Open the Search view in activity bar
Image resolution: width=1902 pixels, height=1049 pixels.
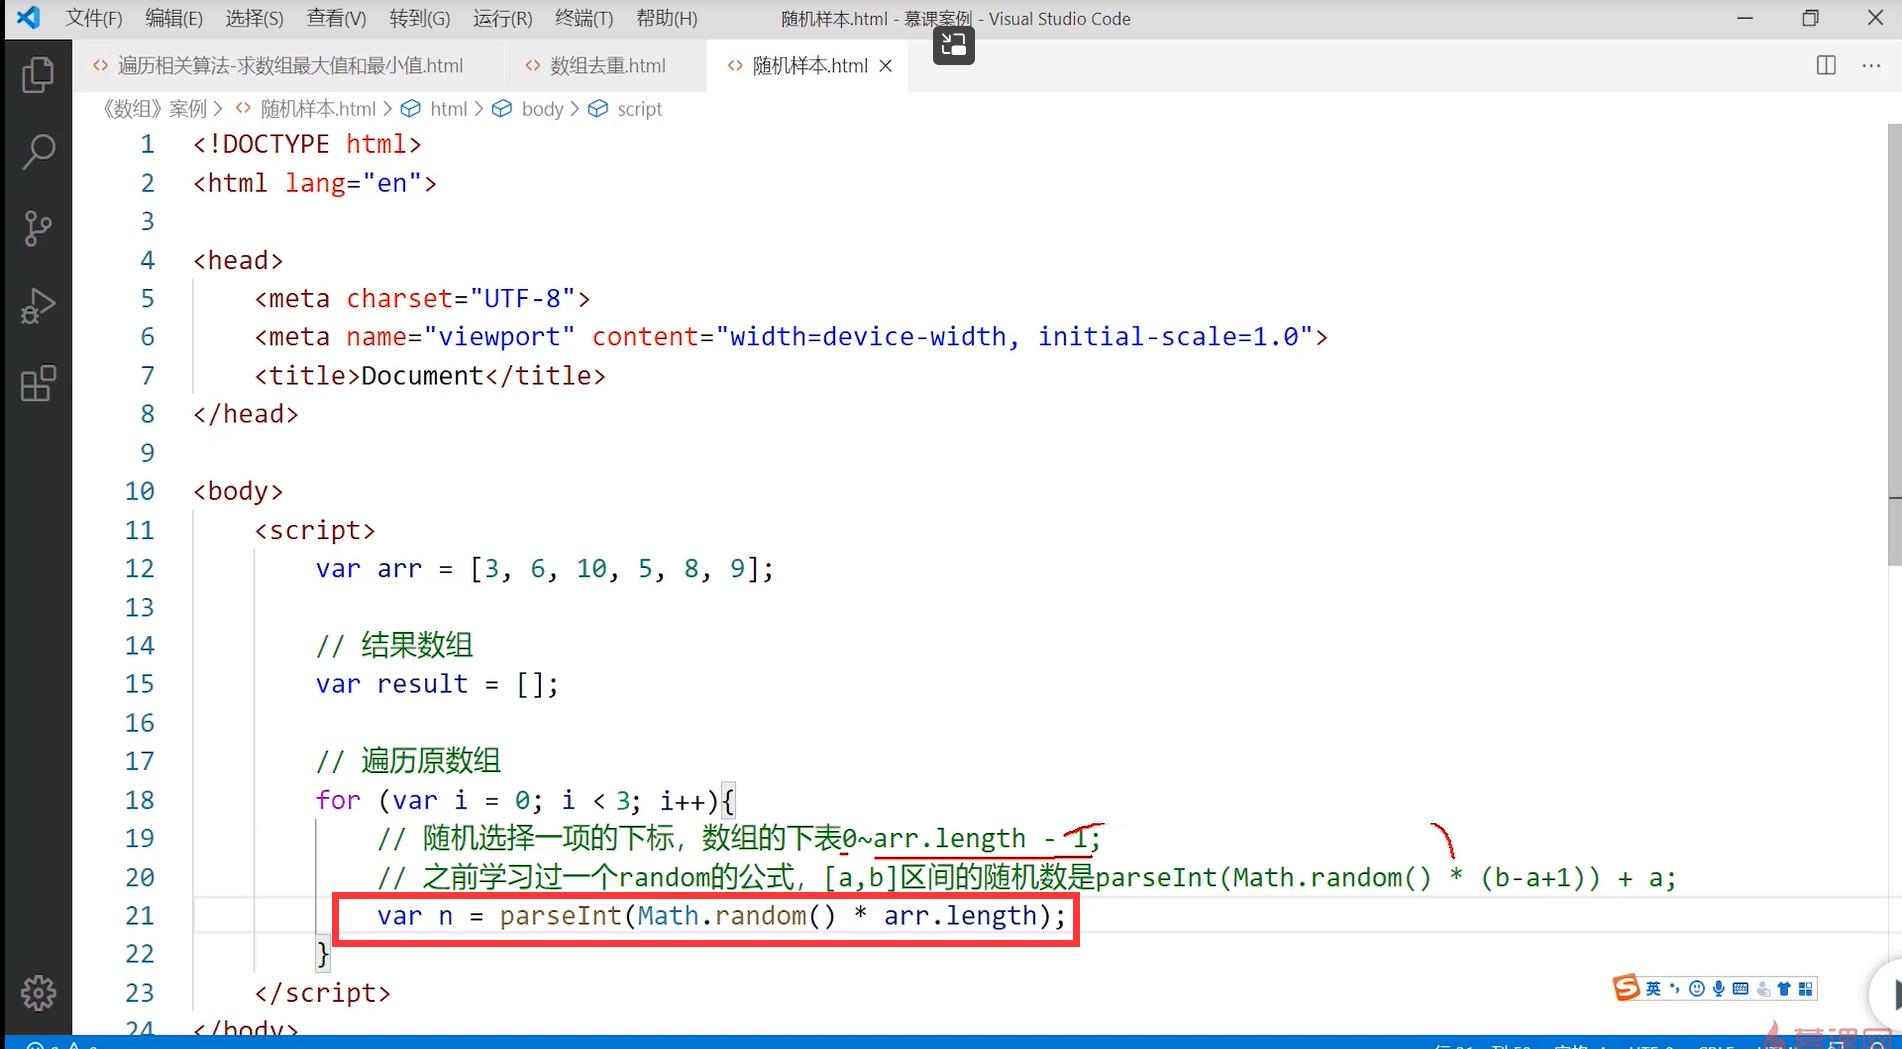38,151
